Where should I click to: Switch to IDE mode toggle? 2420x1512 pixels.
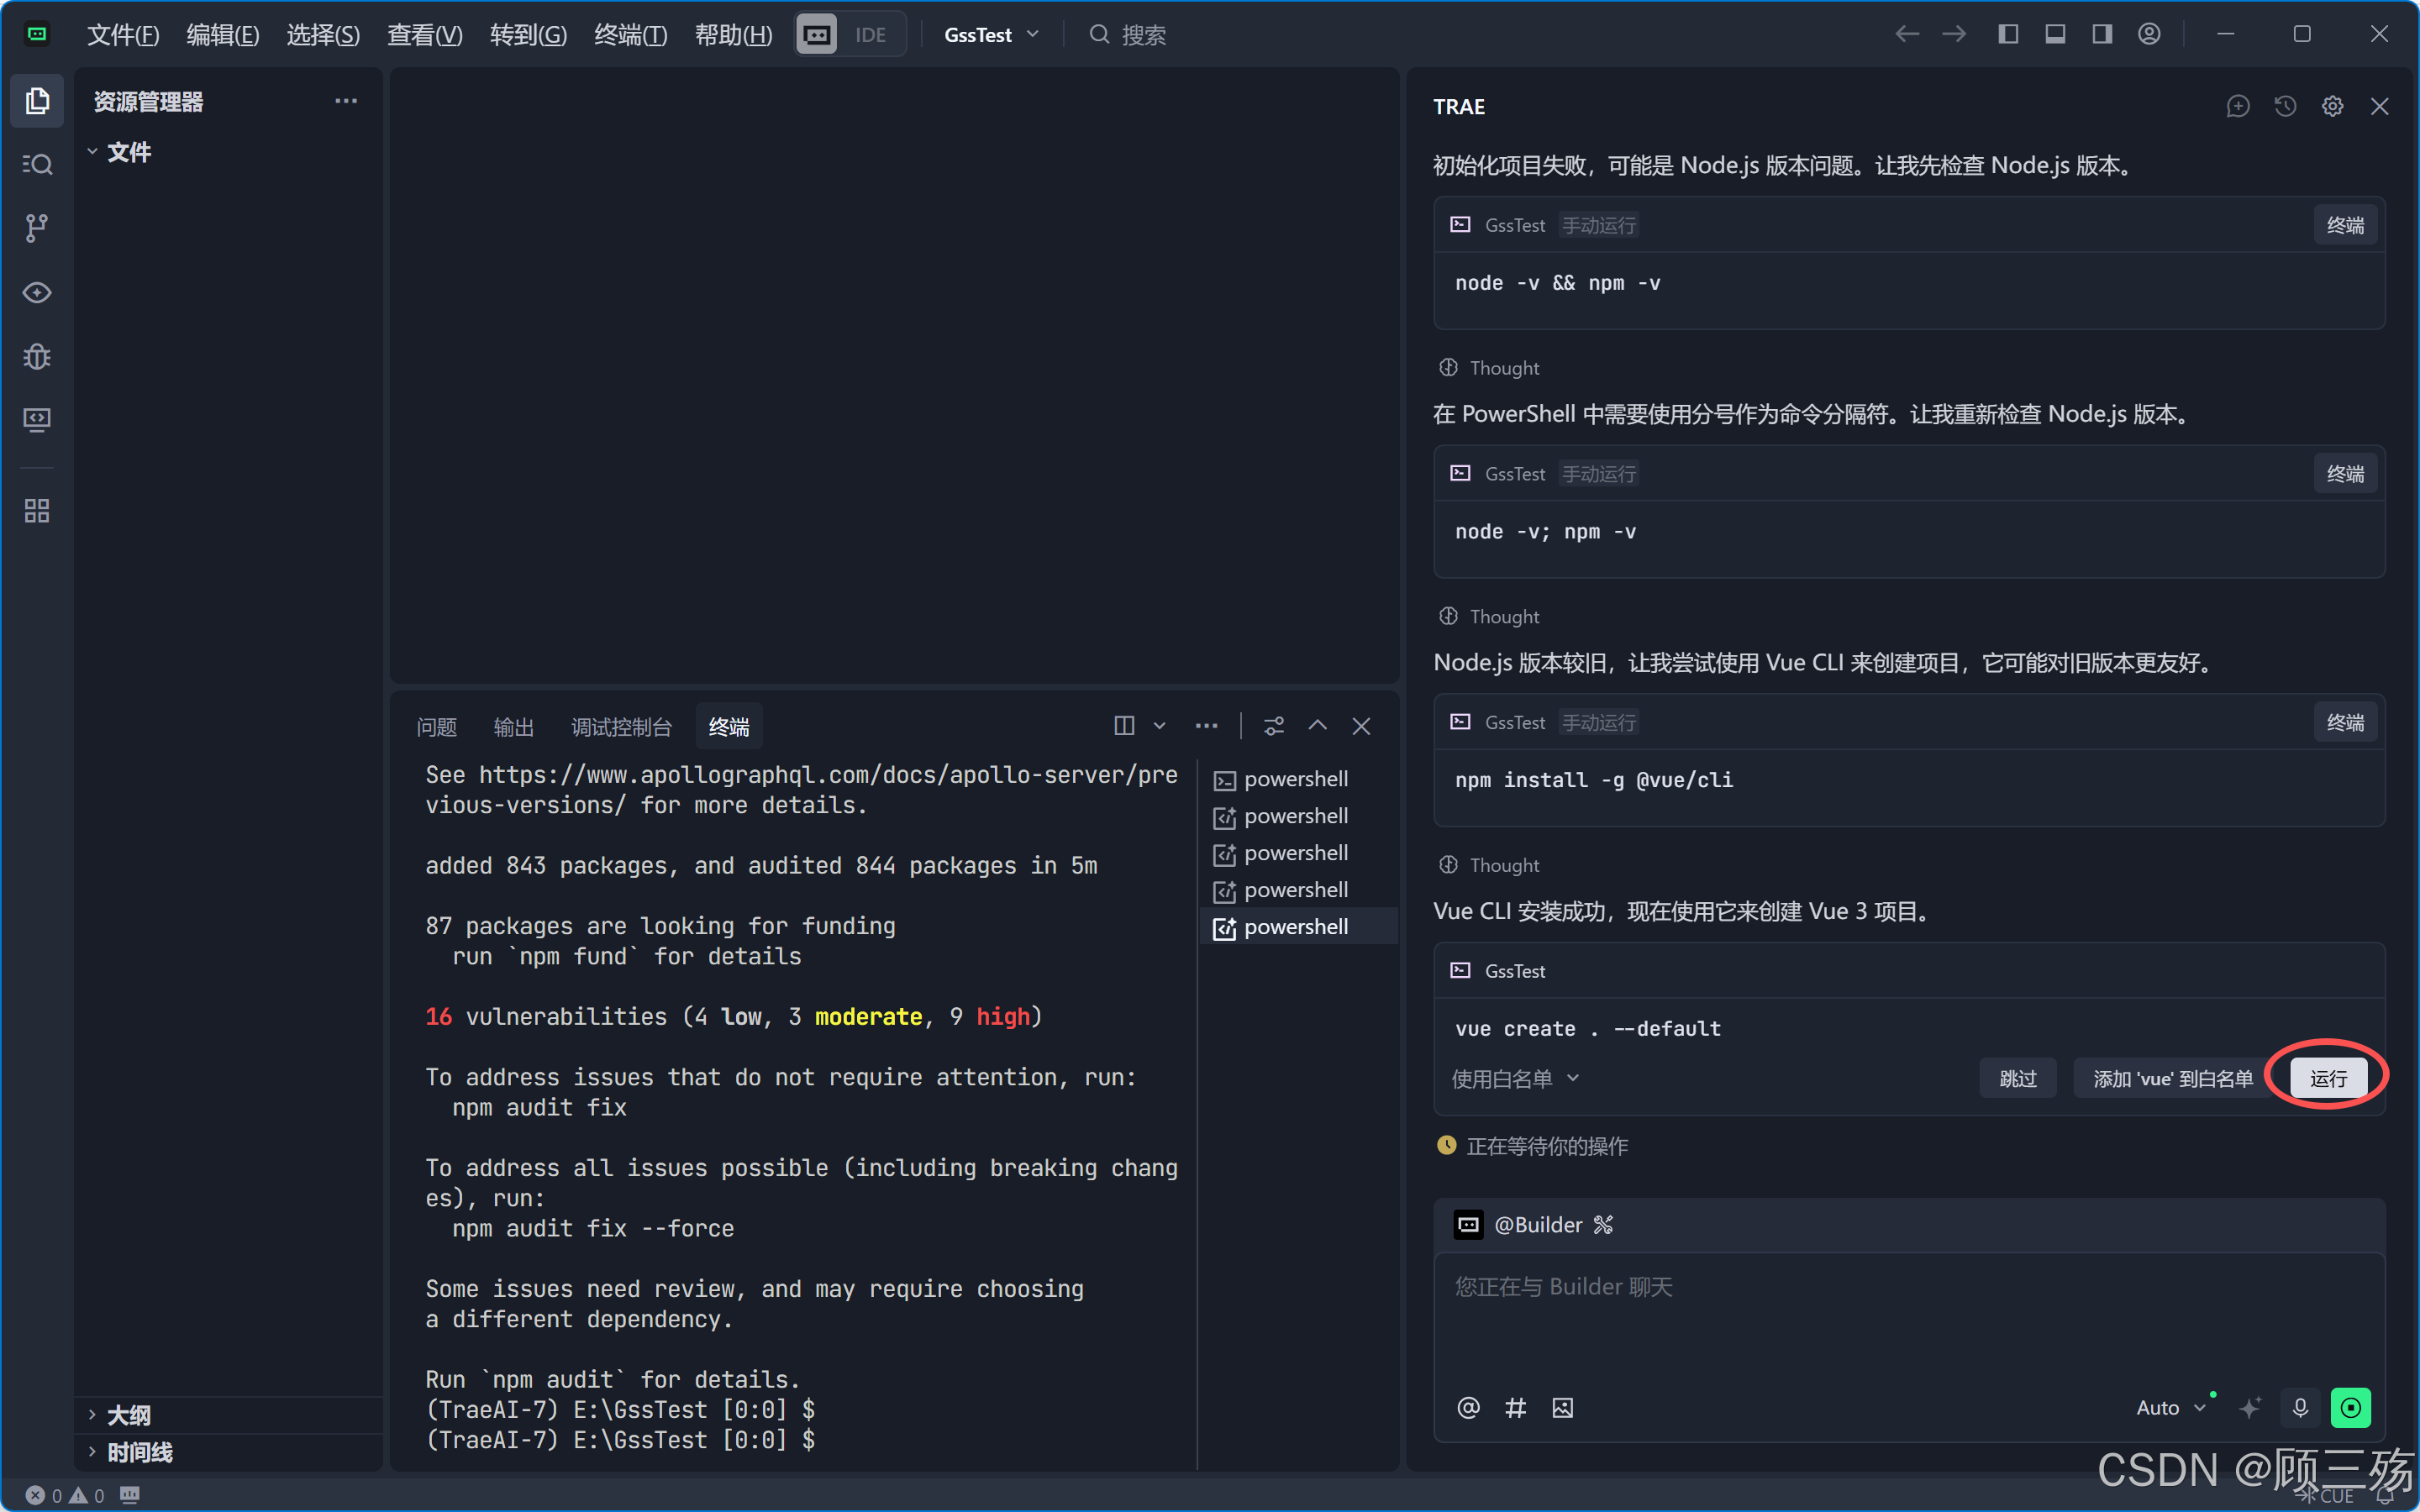point(870,34)
